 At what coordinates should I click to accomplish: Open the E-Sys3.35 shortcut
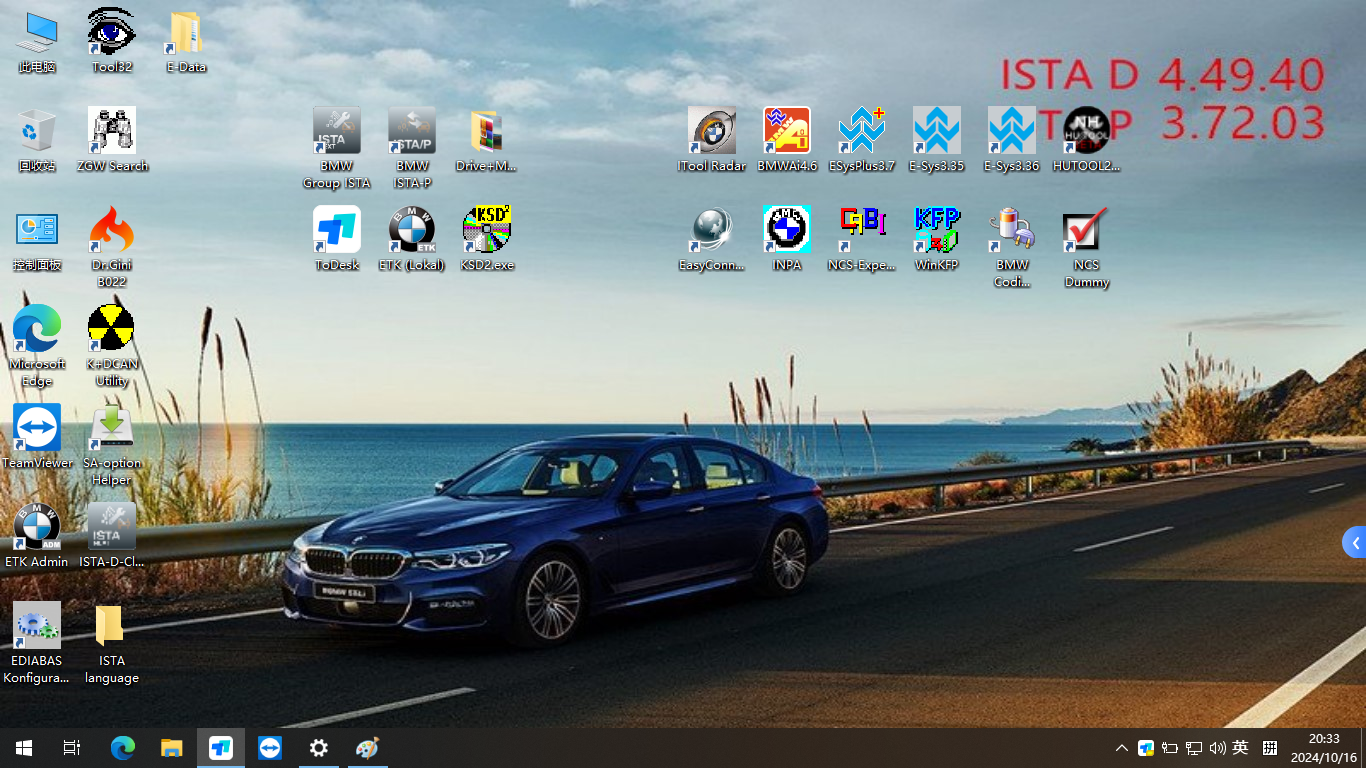pyautogui.click(x=937, y=140)
